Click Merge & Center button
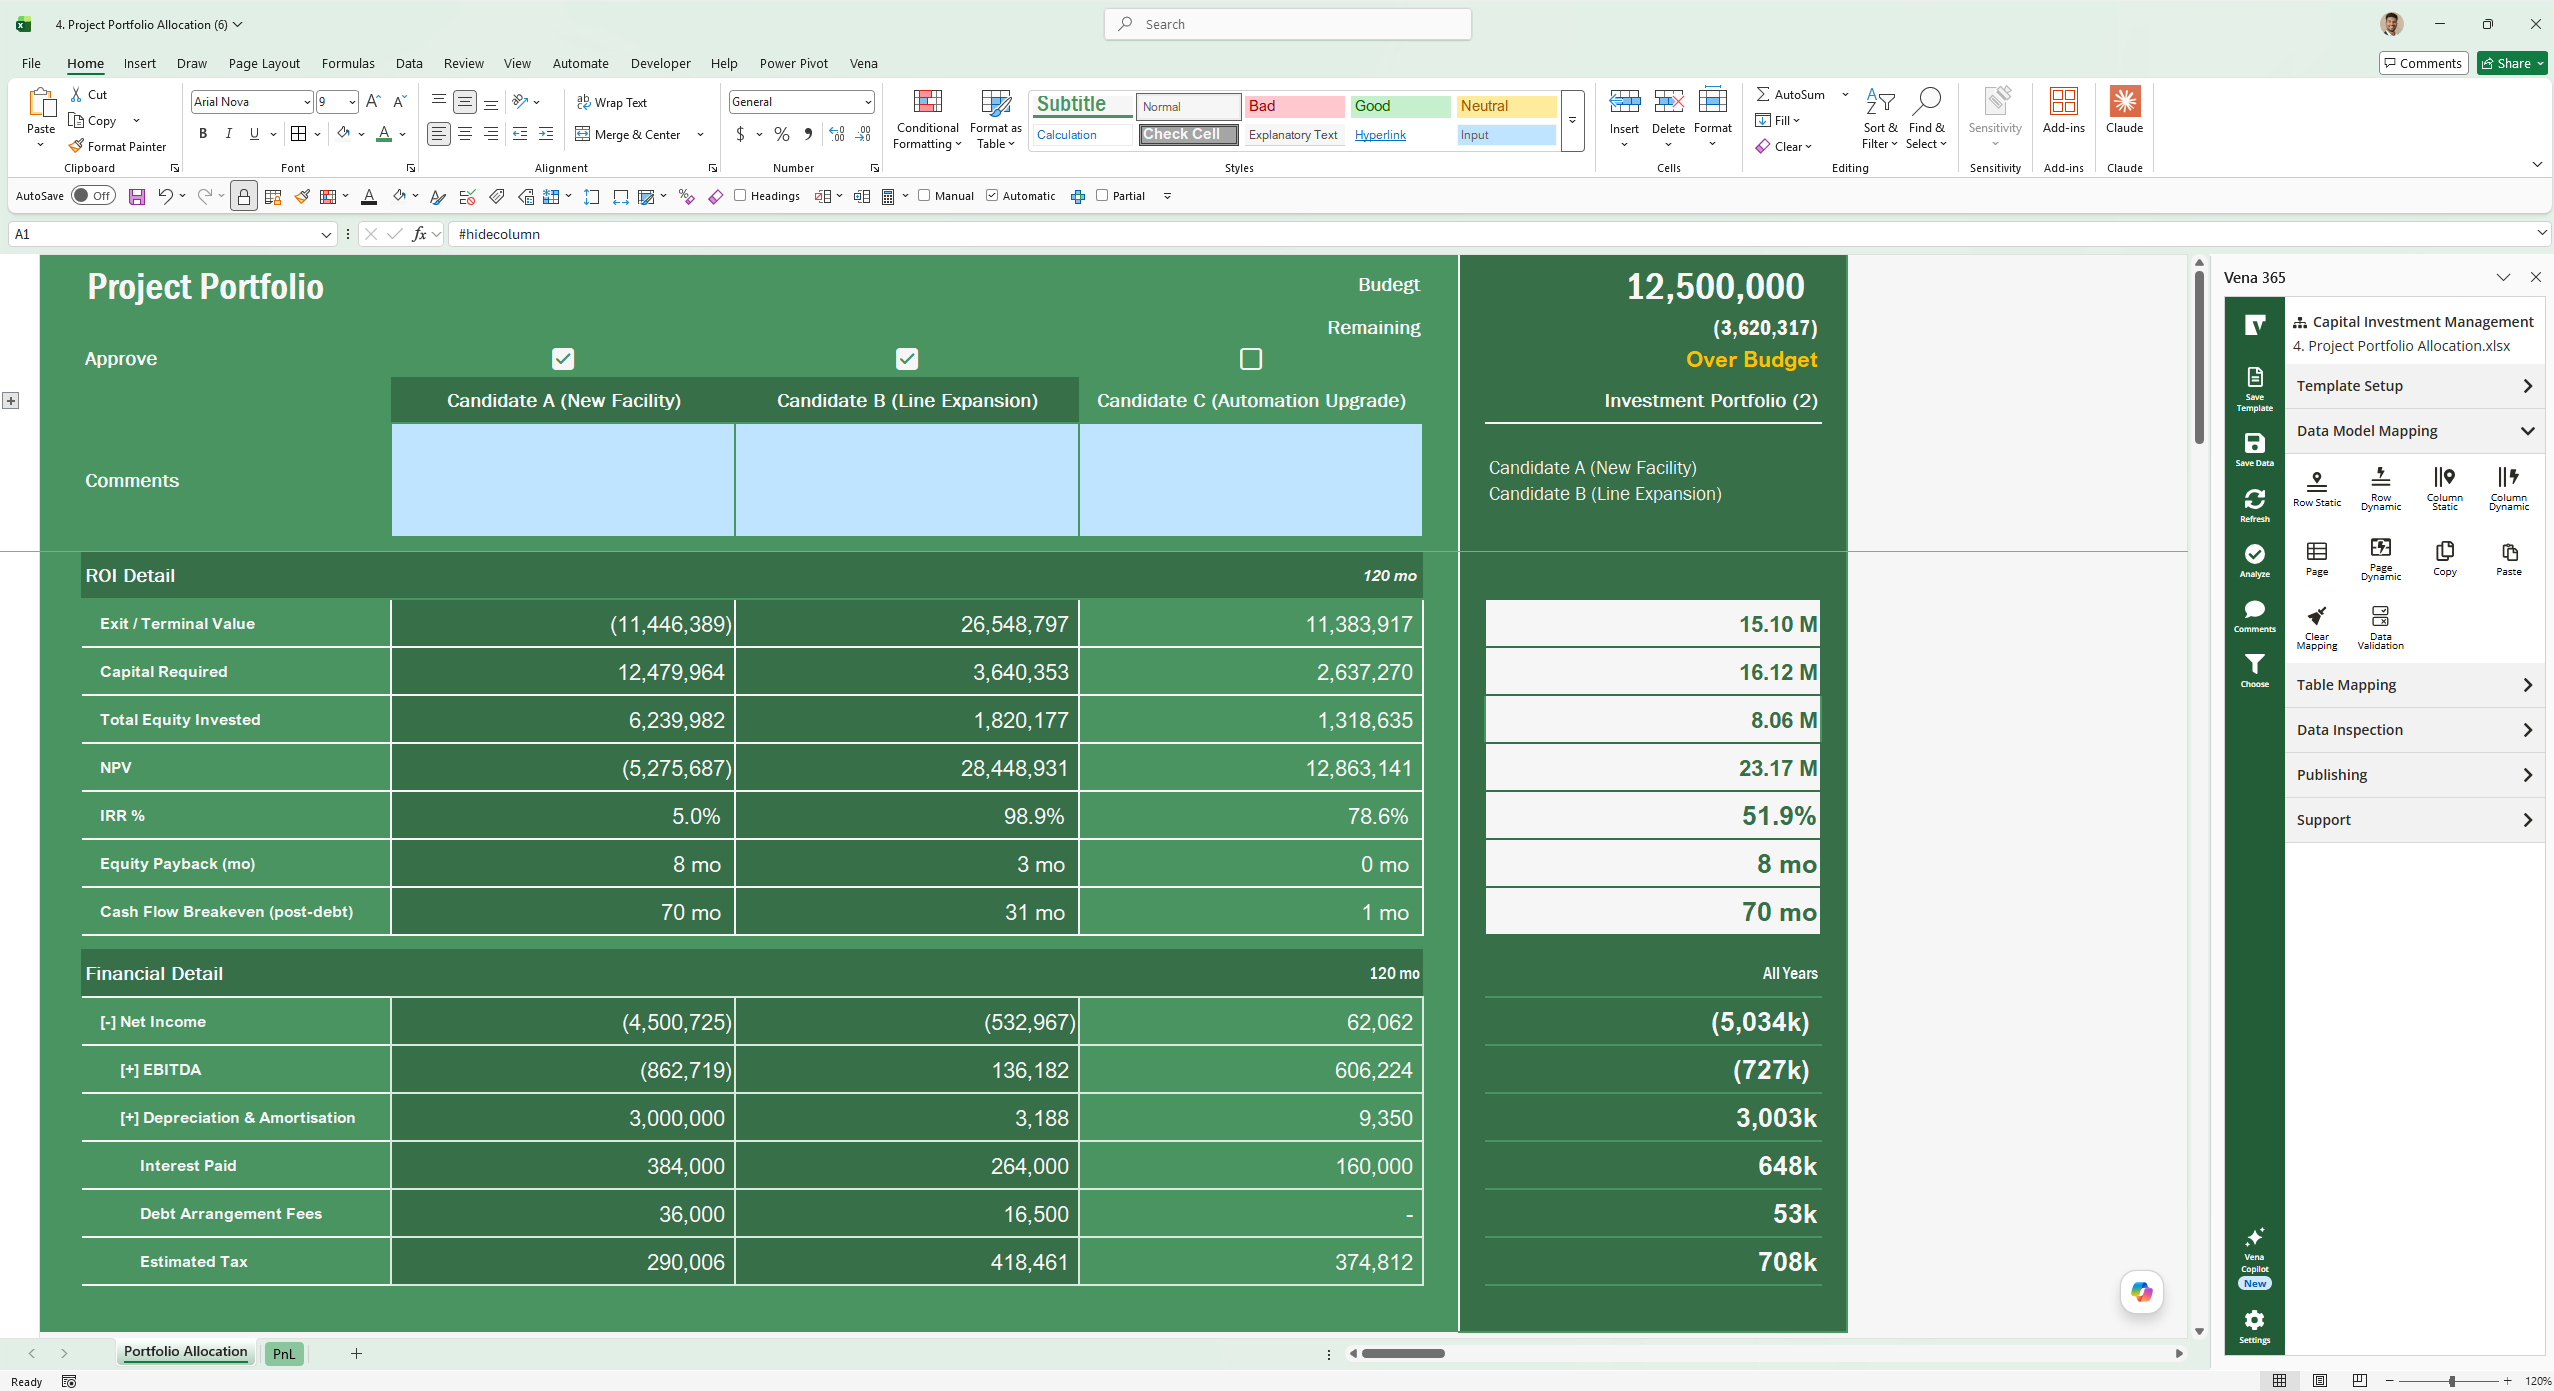The width and height of the screenshot is (2554, 1391). 628,134
